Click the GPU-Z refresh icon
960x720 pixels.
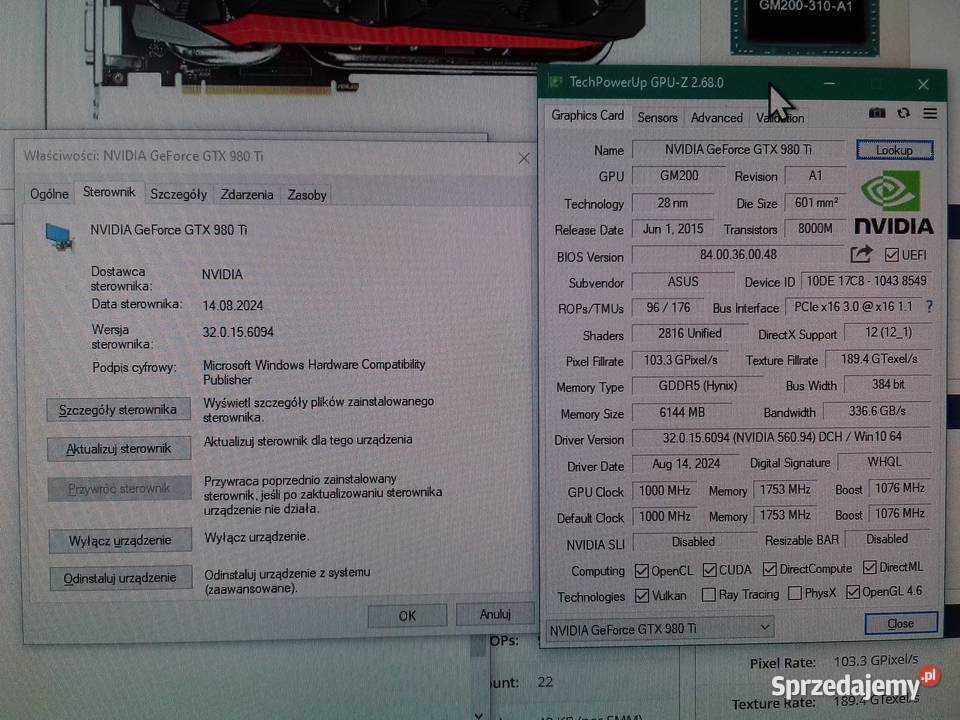point(904,114)
